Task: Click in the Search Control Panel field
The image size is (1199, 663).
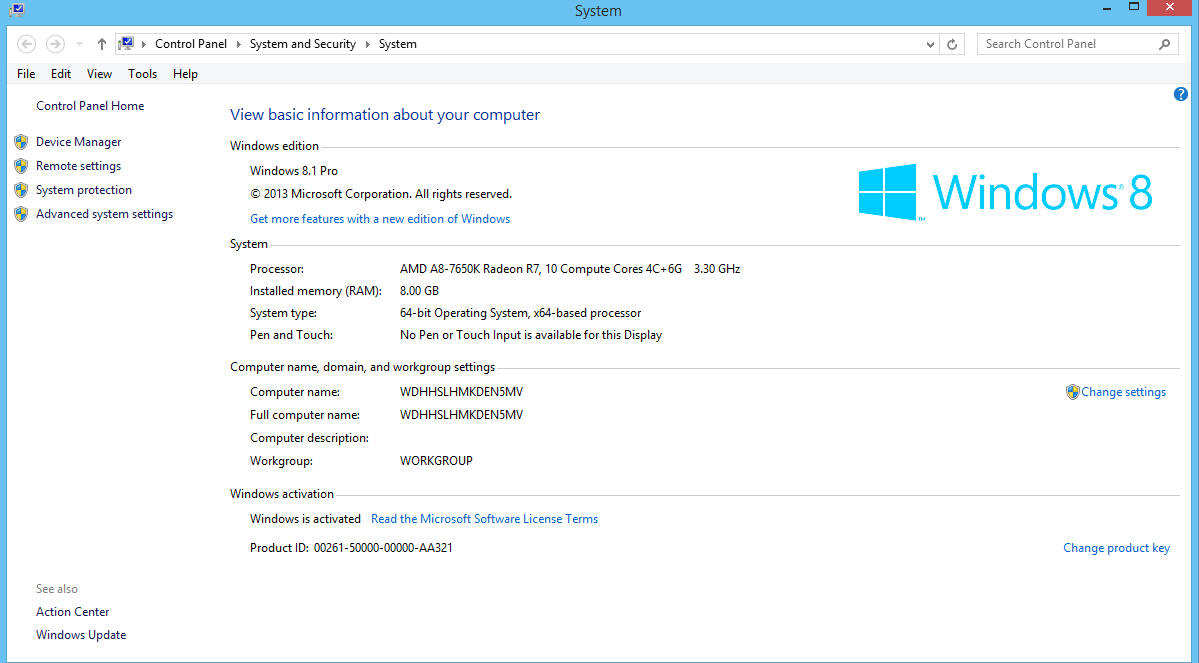Action: click(1065, 44)
